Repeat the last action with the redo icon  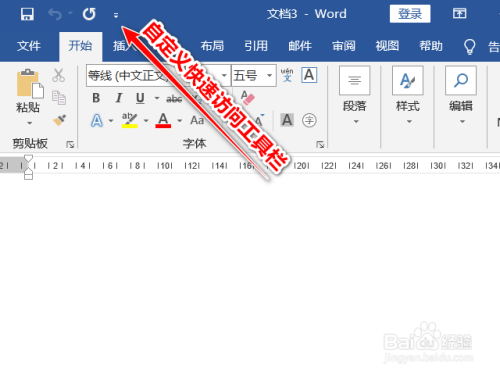tap(89, 14)
